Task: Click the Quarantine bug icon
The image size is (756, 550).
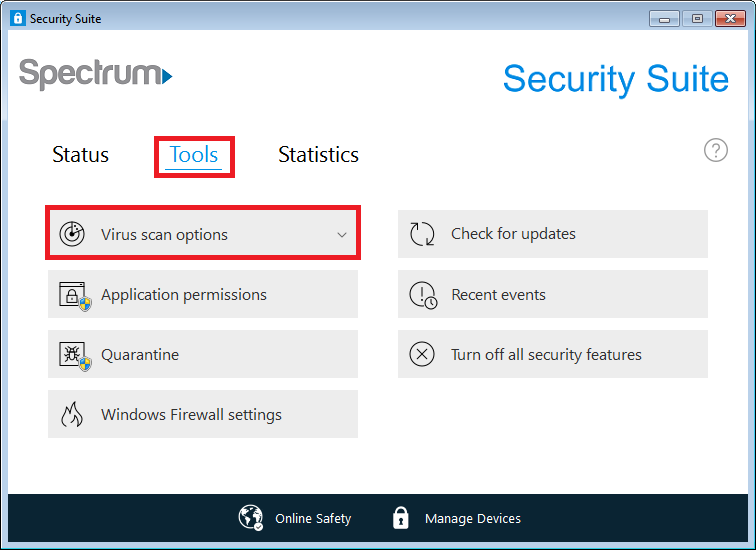Action: click(75, 356)
